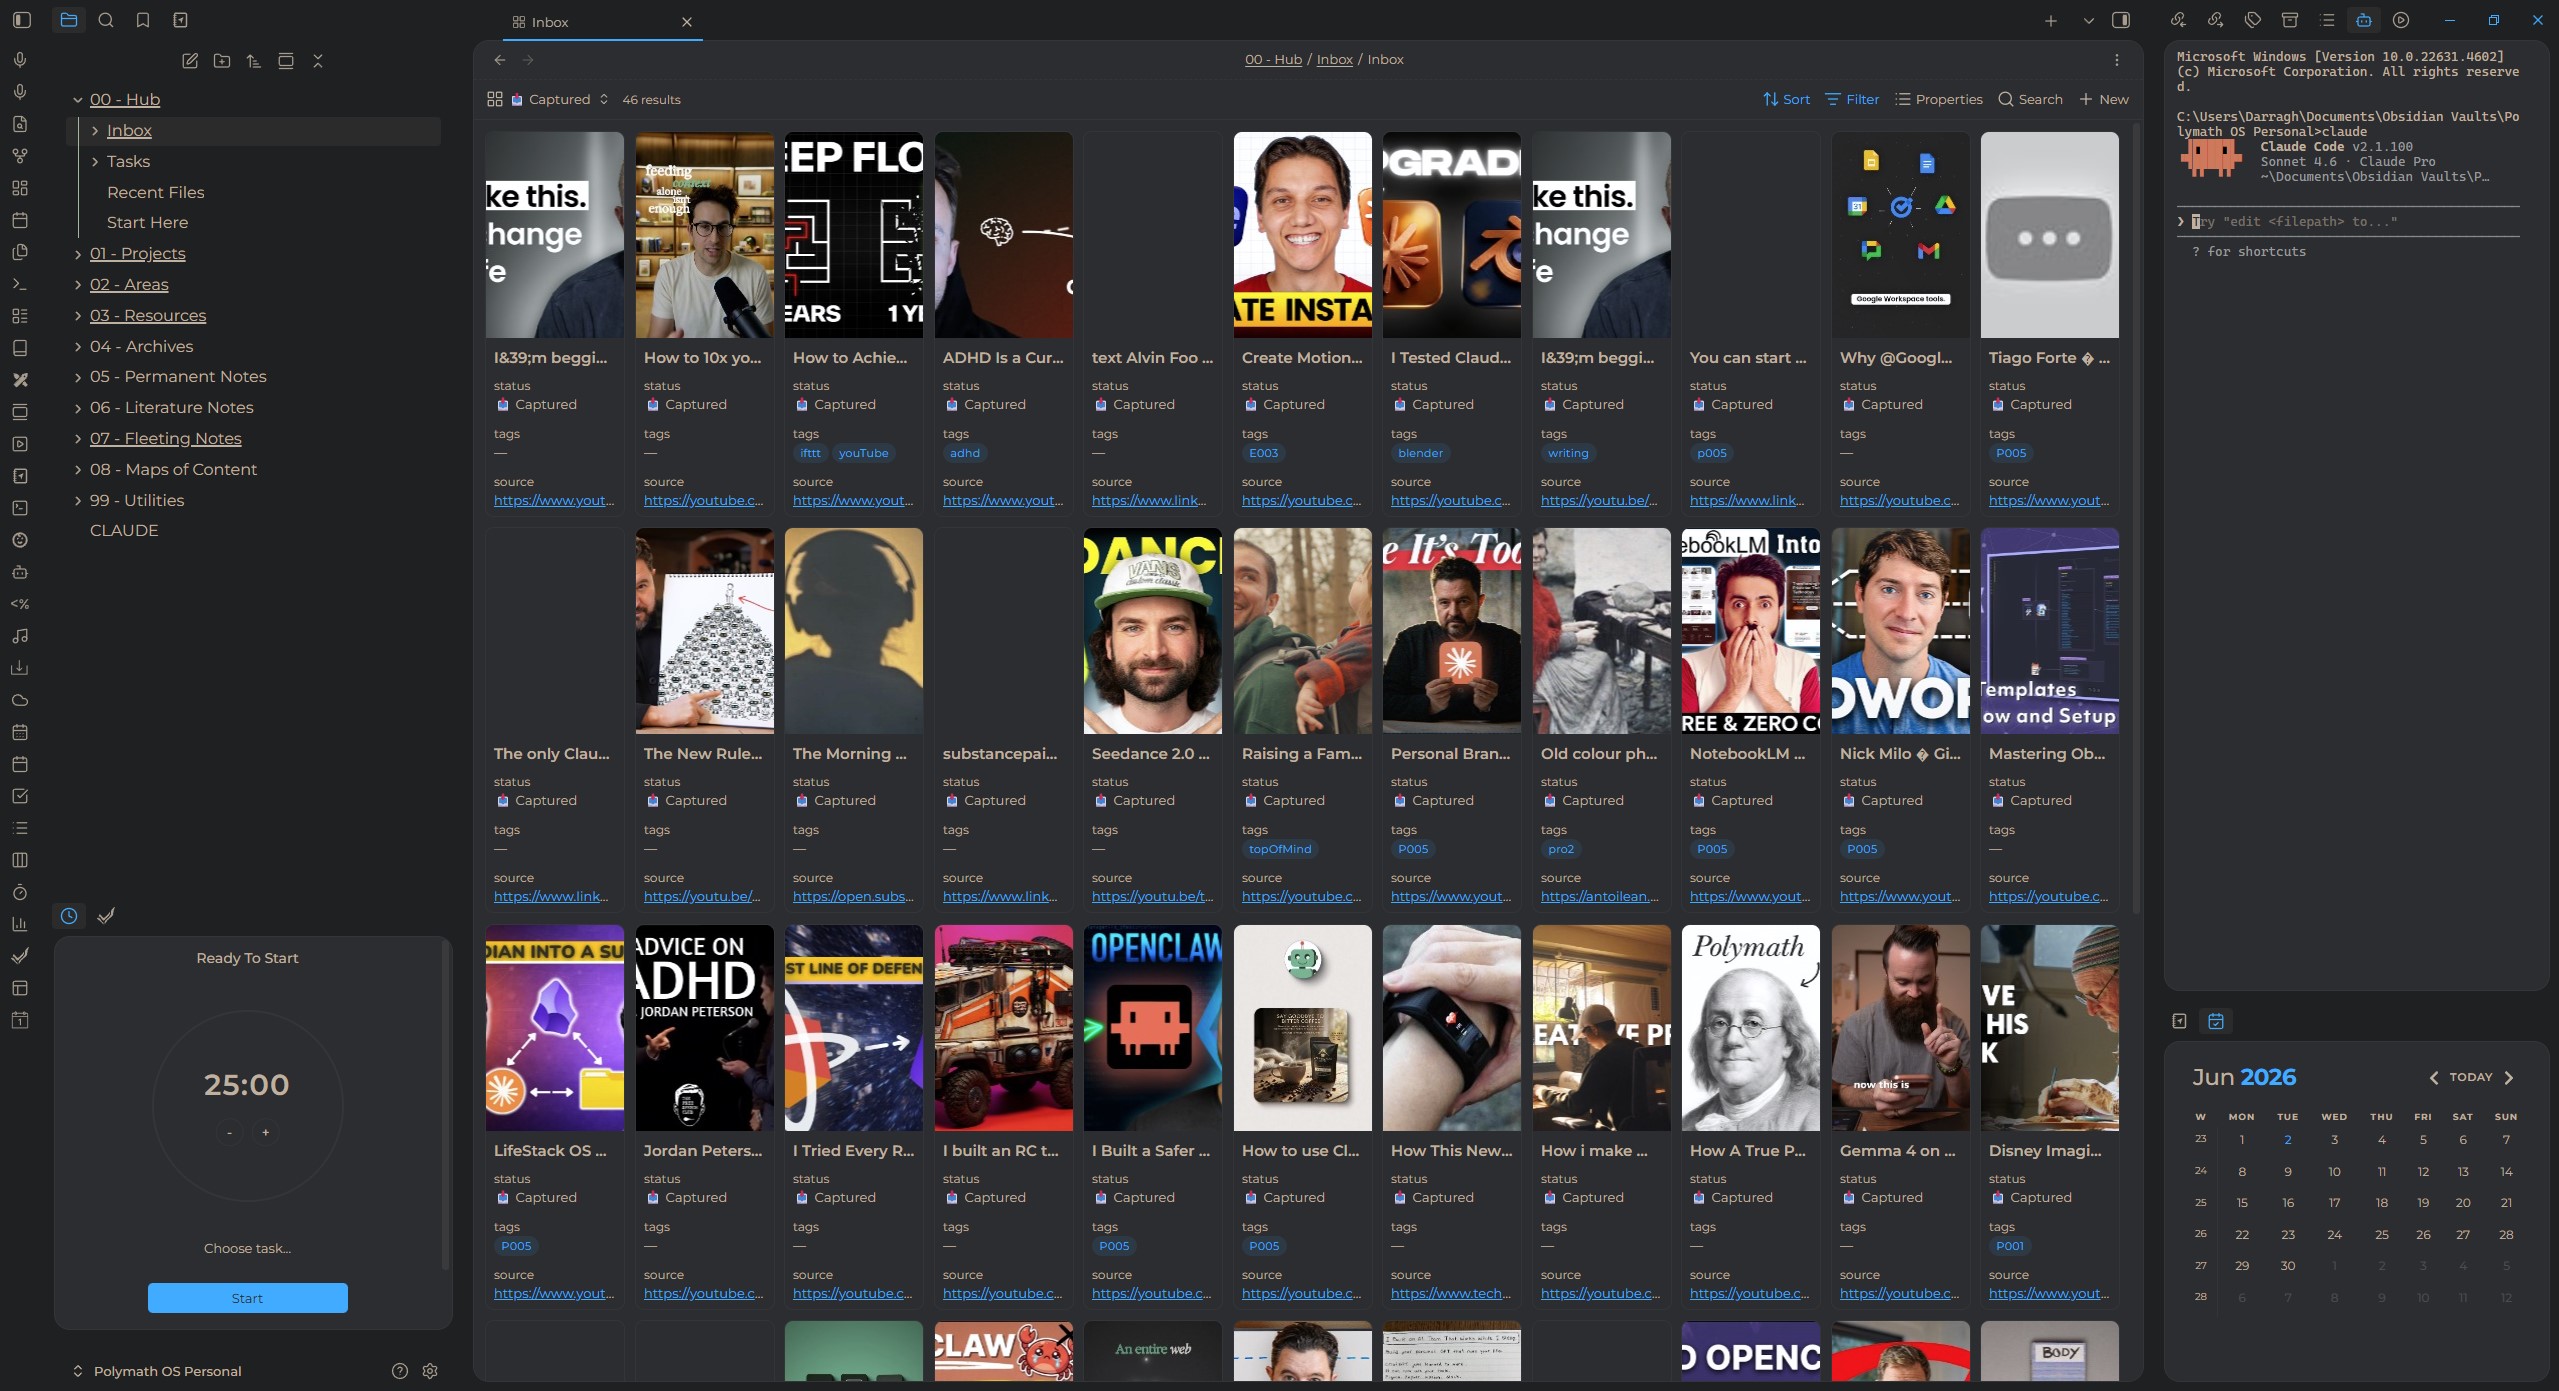Click the New button to add entry
The height and width of the screenshot is (1391, 2559).
point(2104,99)
